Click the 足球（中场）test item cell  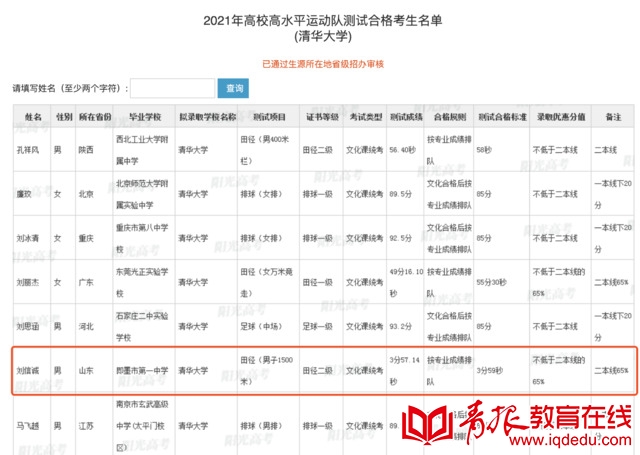(x=261, y=326)
